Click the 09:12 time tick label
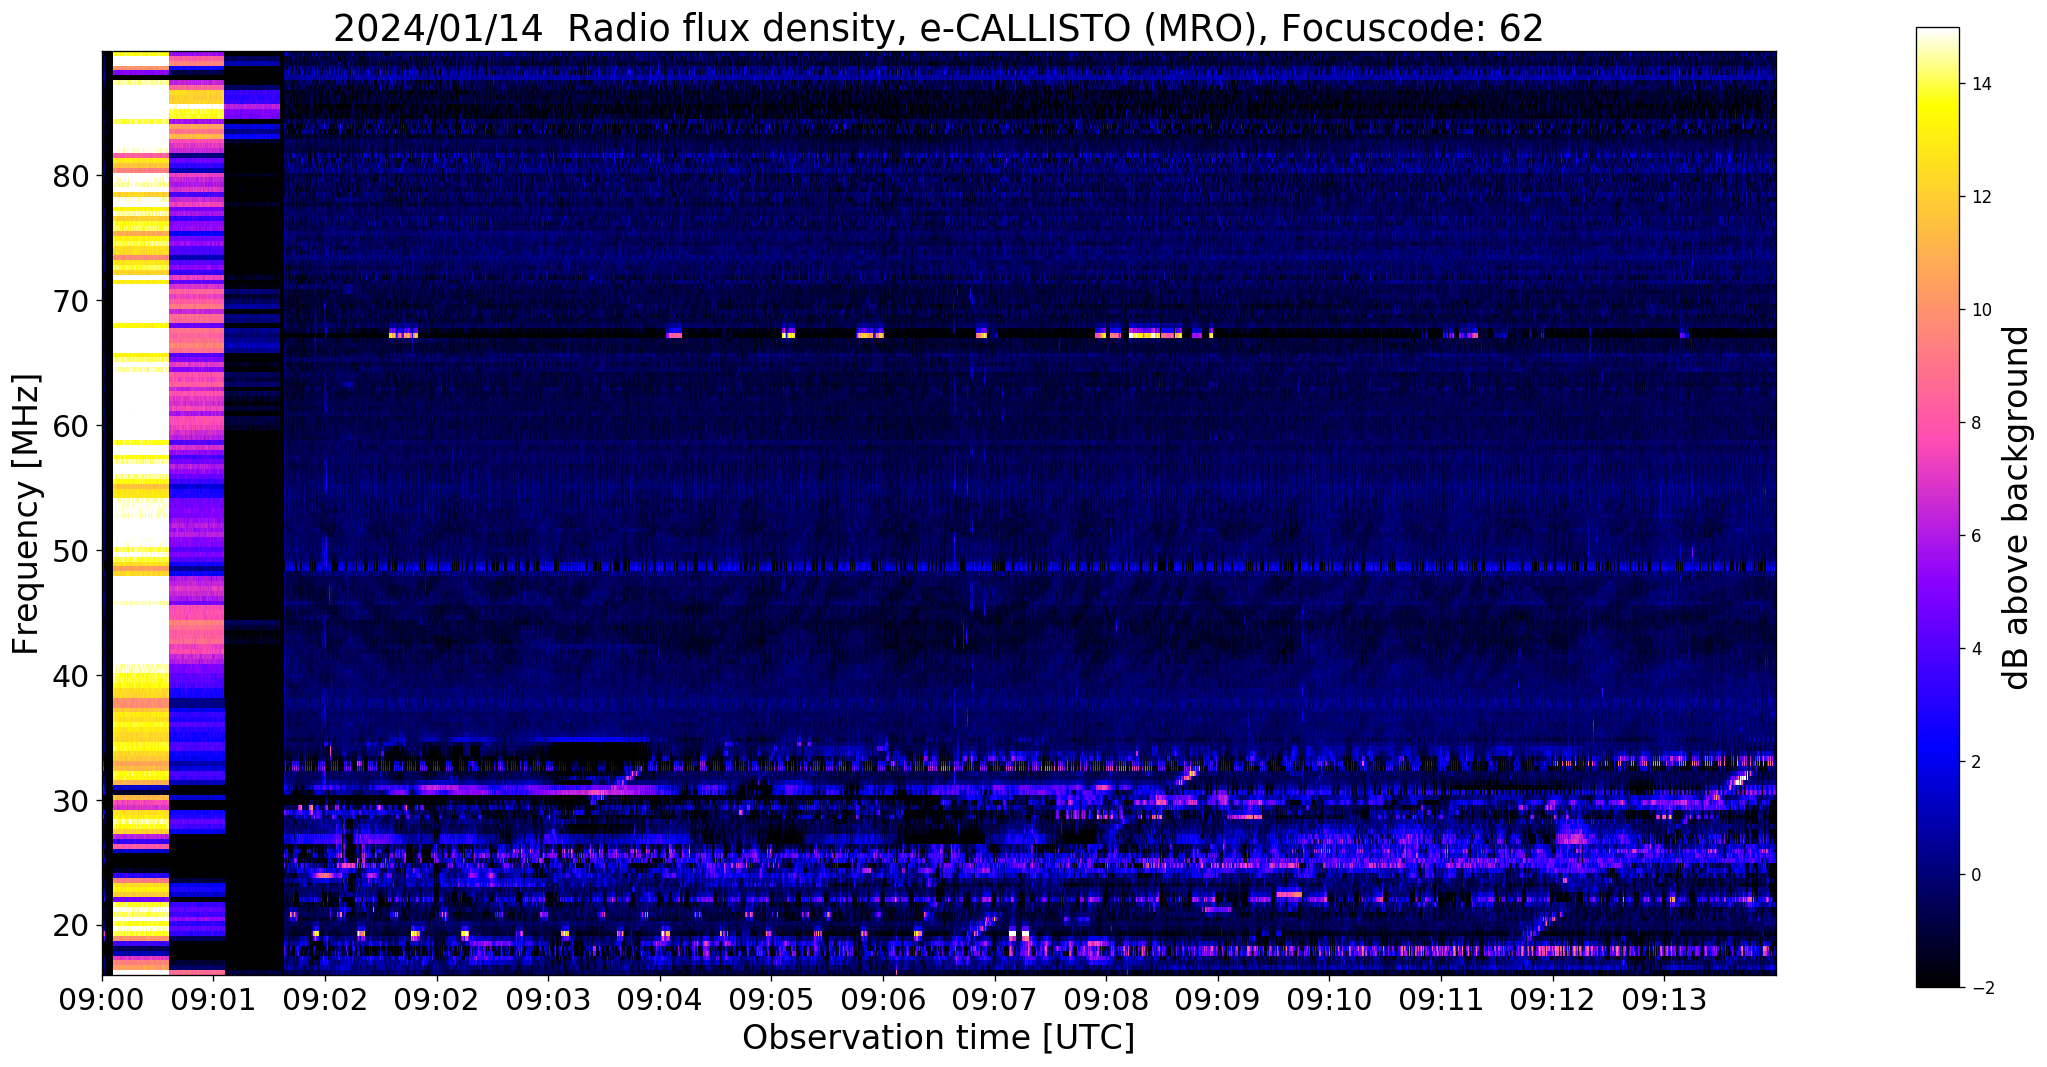Image resolution: width=2047 pixels, height=1067 pixels. [1552, 999]
